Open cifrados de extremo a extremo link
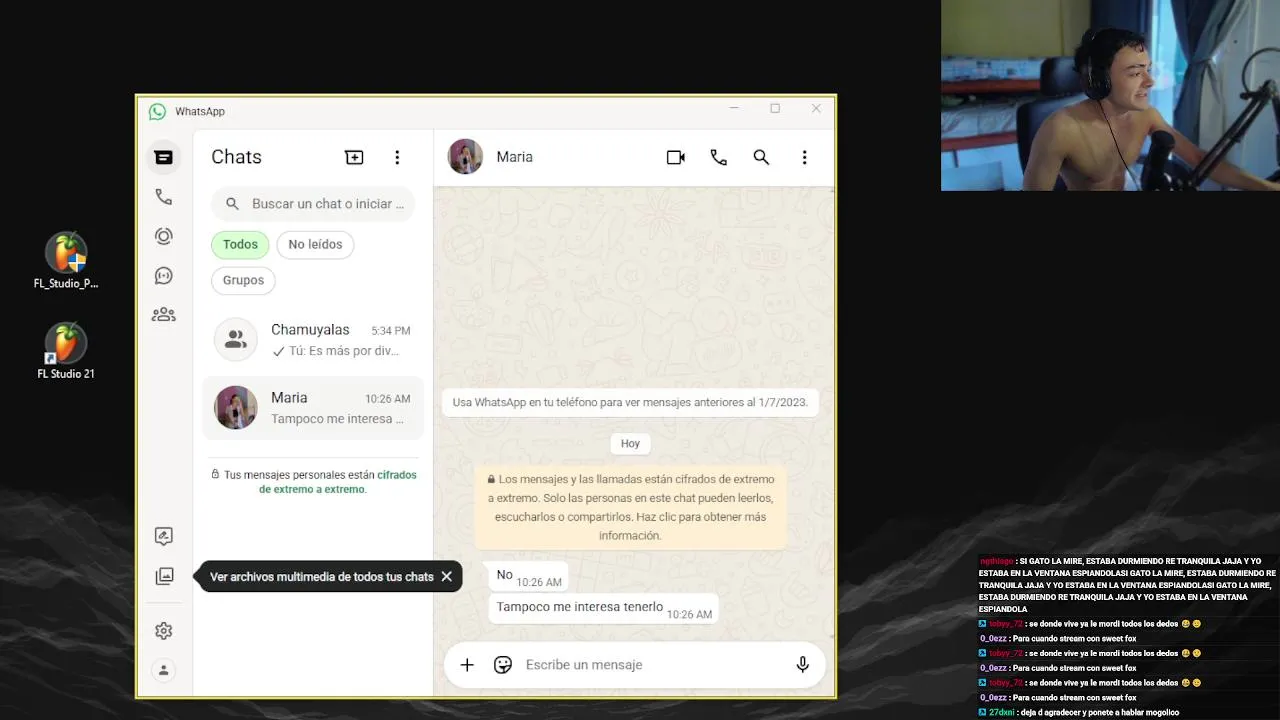1280x720 pixels. [x=338, y=482]
